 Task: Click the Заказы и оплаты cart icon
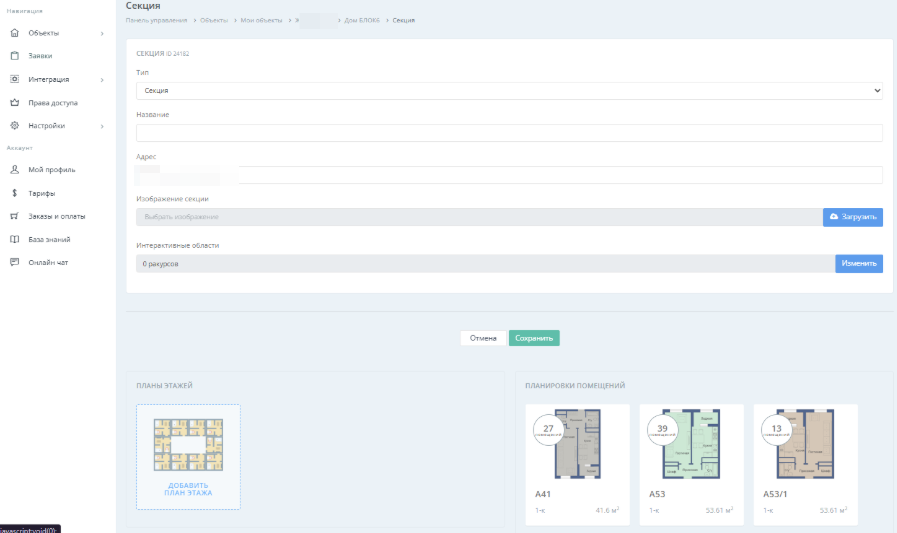coord(15,216)
